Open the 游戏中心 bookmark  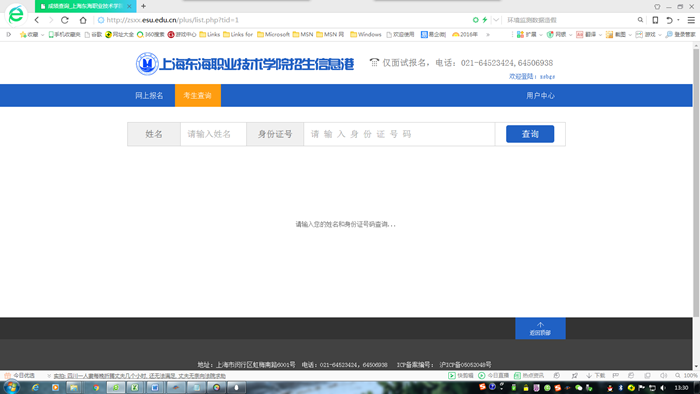point(182,34)
